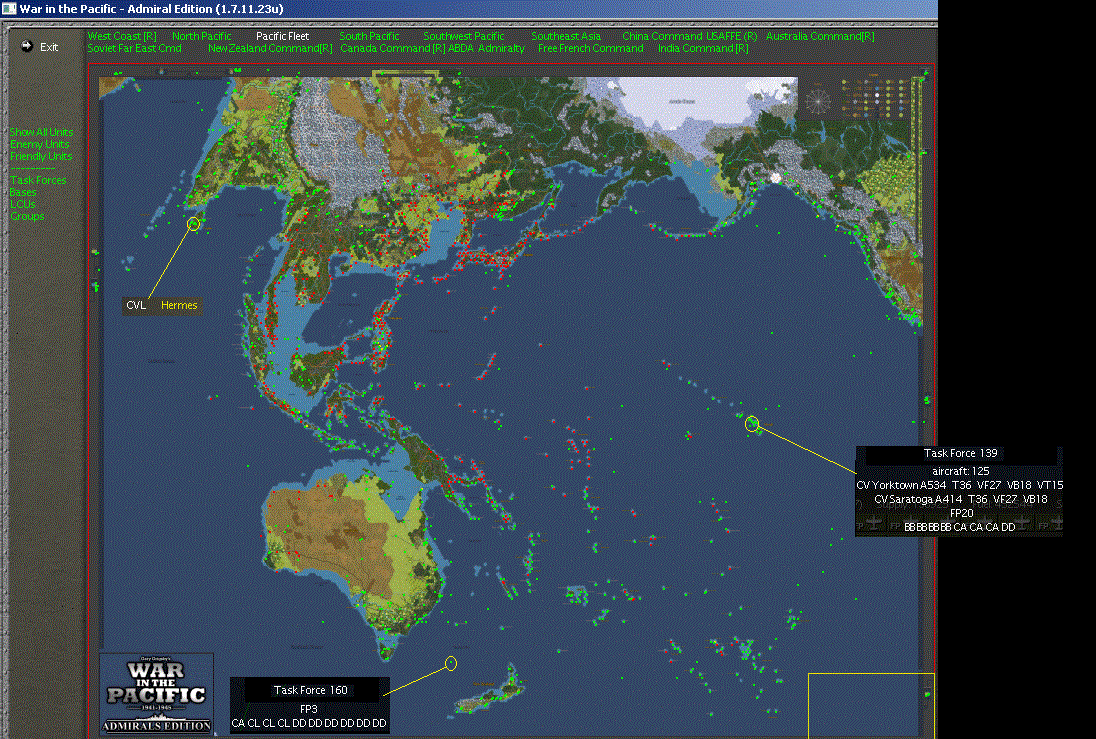Show only Friendly Units
The height and width of the screenshot is (739, 1096).
point(41,156)
